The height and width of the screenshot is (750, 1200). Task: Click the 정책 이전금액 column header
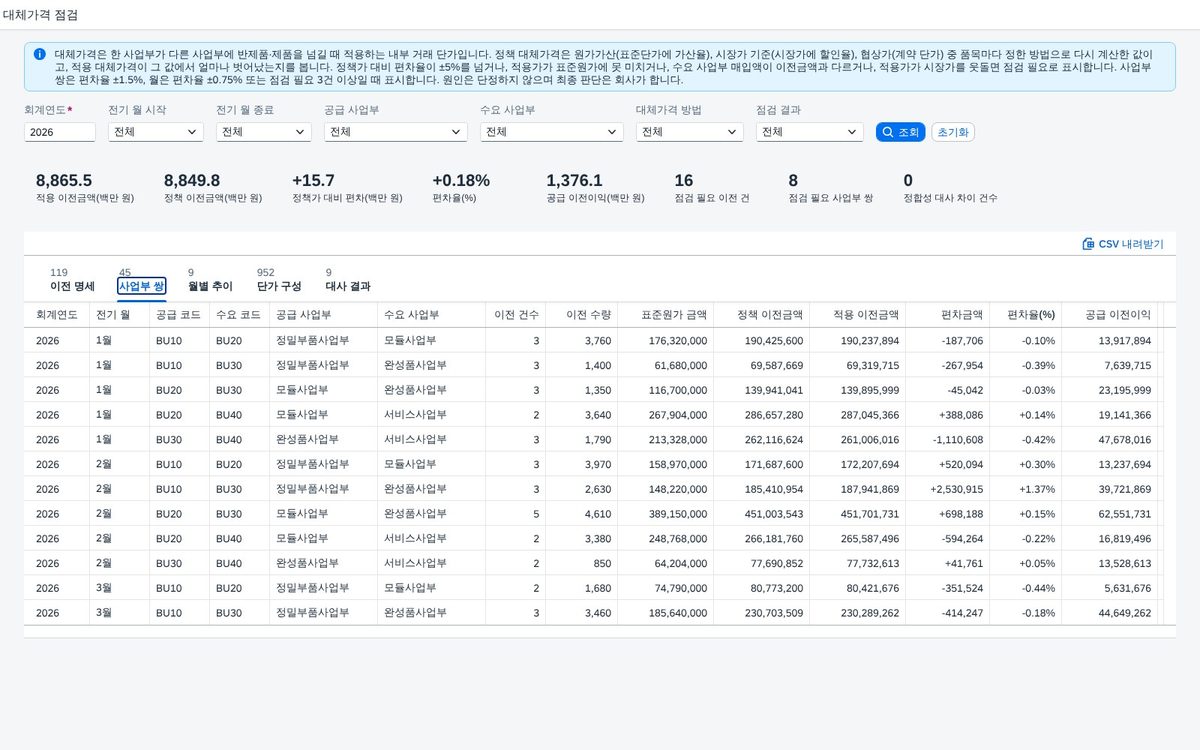762,314
